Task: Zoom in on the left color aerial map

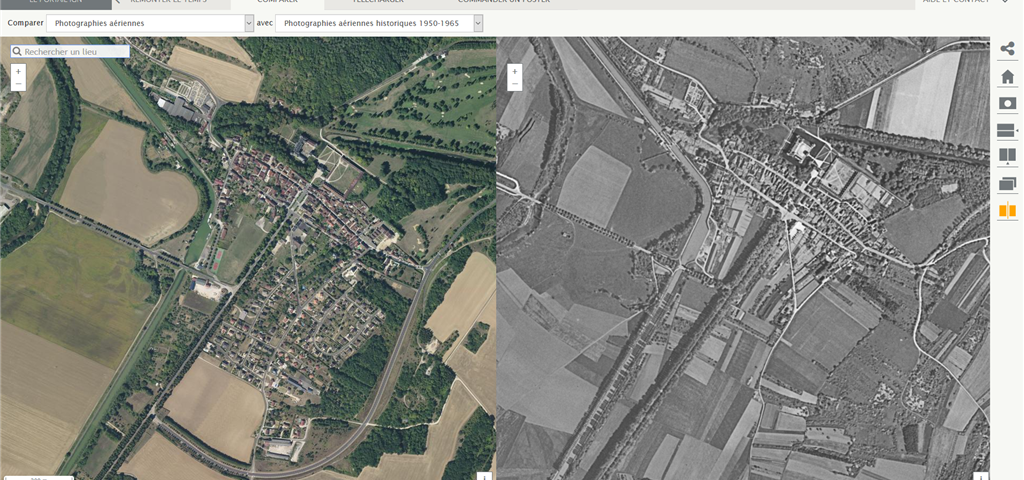Action: 18,71
